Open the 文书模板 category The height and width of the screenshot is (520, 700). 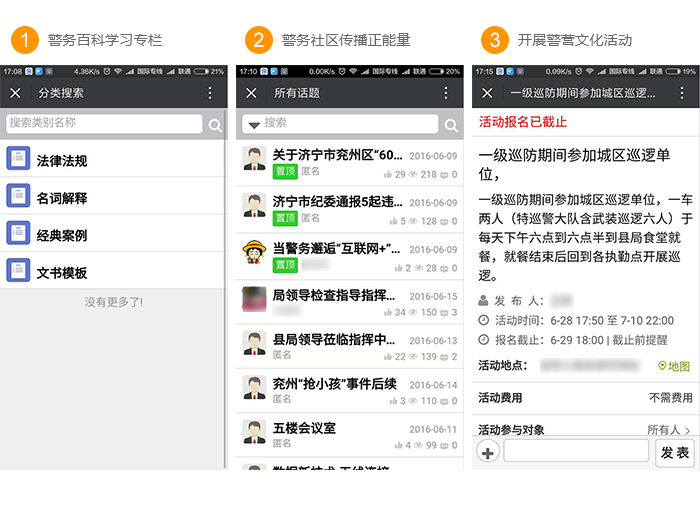click(113, 272)
